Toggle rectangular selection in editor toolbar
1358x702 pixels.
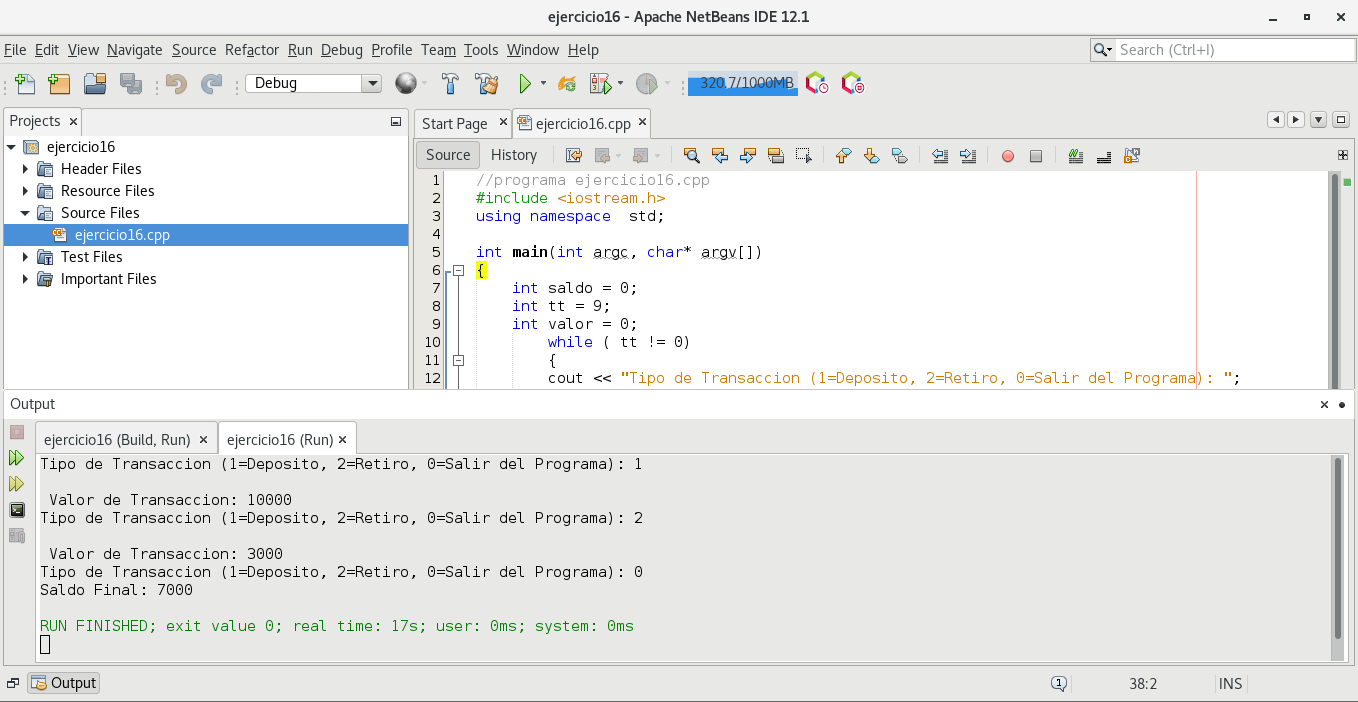pos(803,155)
